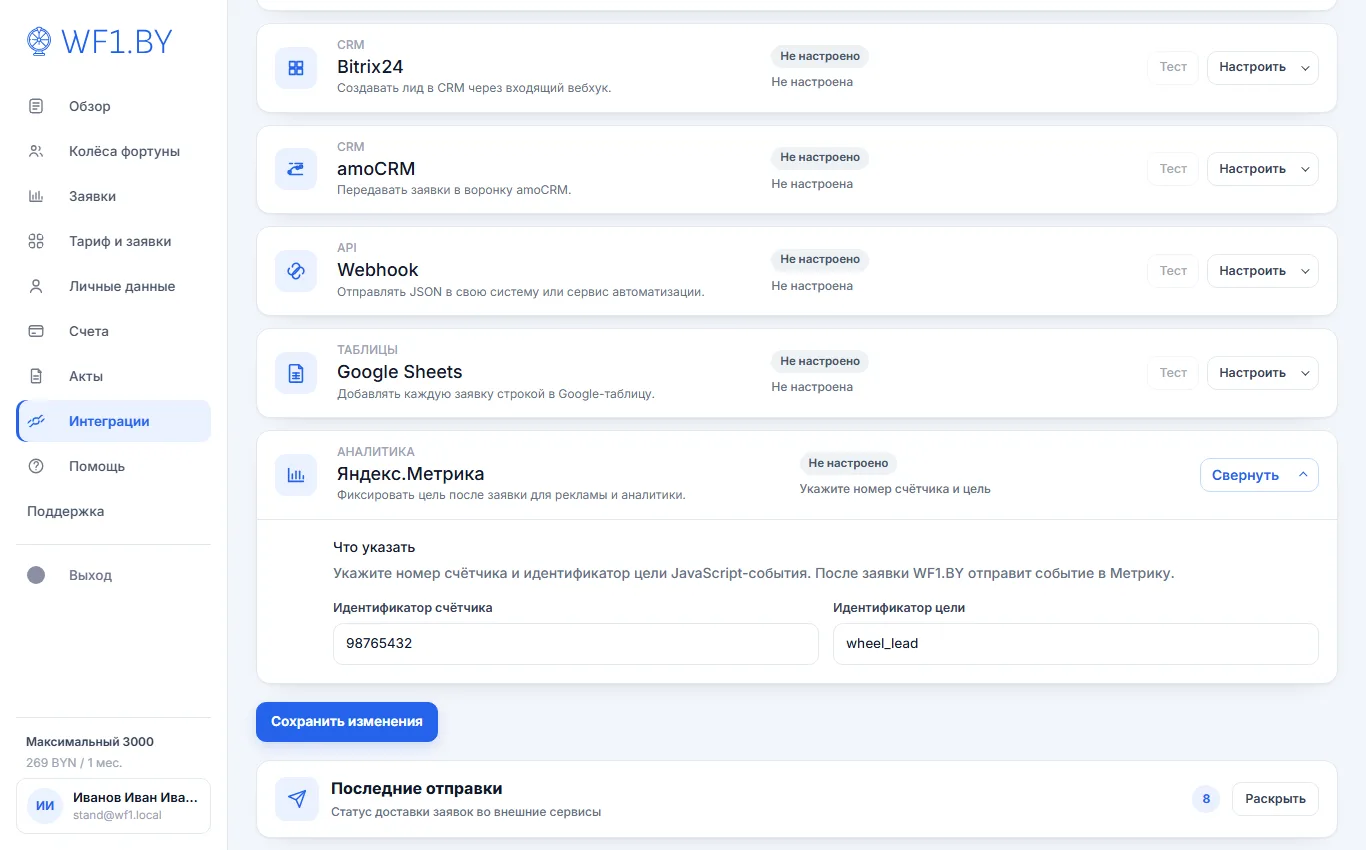The image size is (1366, 850).
Task: Click the Яндекс.Метрика title text
Action: pos(411,474)
